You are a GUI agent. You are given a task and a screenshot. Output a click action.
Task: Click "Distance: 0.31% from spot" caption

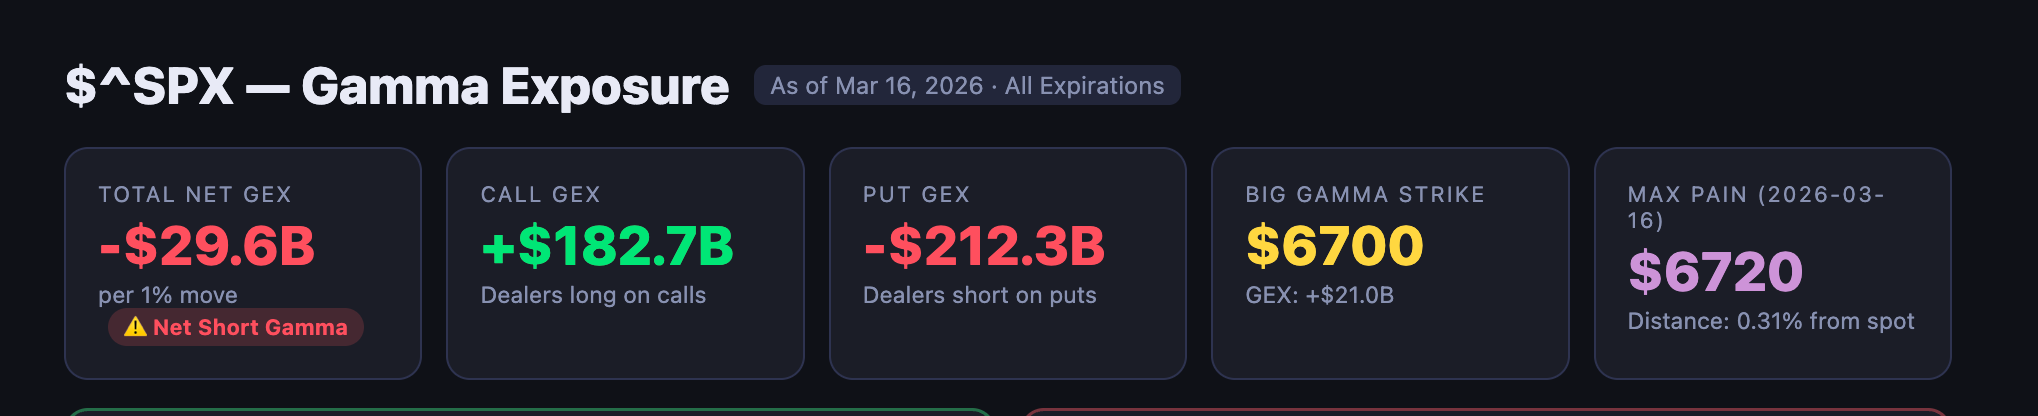(x=1770, y=321)
